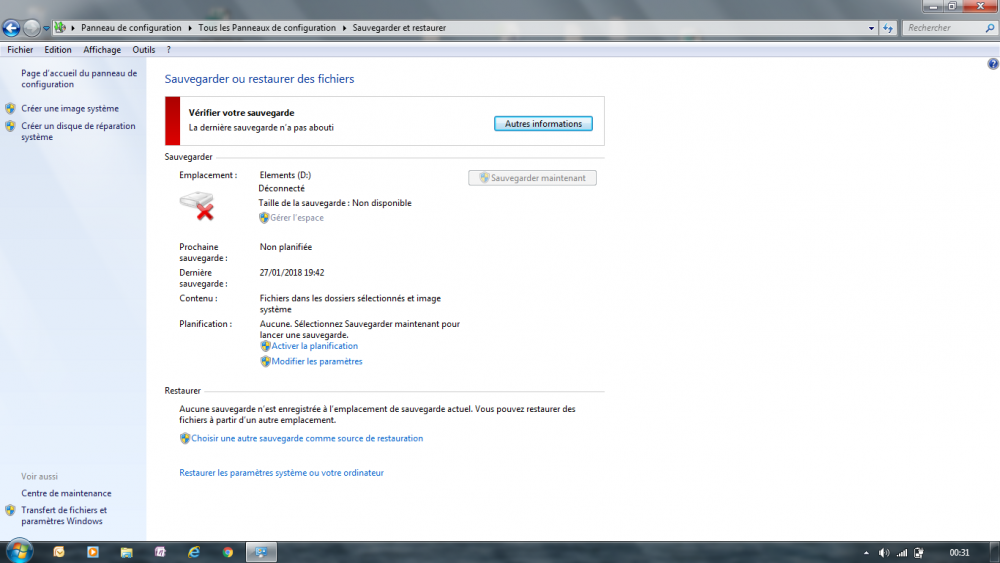Click the taskbar clock showing 00:31
The image size is (1000, 563).
[x=959, y=553]
